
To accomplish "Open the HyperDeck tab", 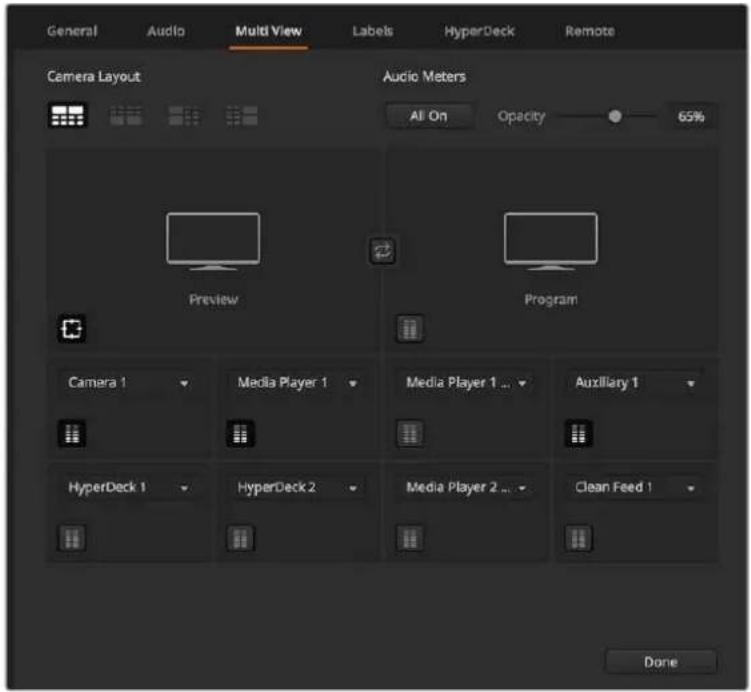I will 479,31.
